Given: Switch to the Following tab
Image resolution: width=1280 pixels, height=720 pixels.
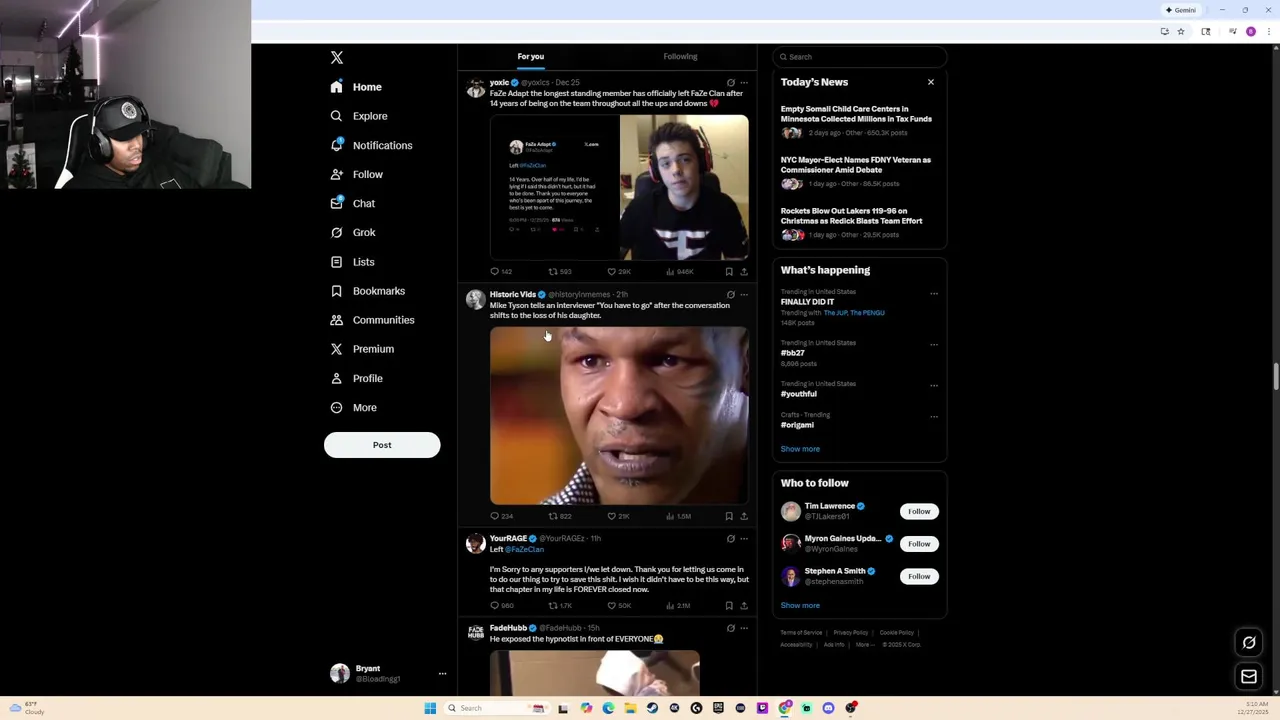Looking at the screenshot, I should 681,57.
